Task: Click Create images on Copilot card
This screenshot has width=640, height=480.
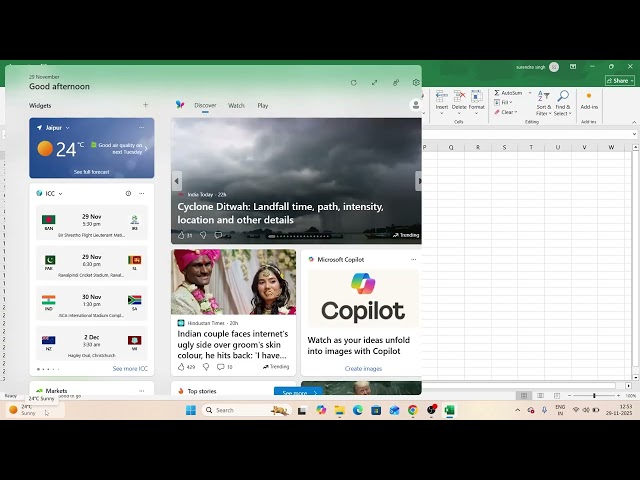Action: point(363,369)
